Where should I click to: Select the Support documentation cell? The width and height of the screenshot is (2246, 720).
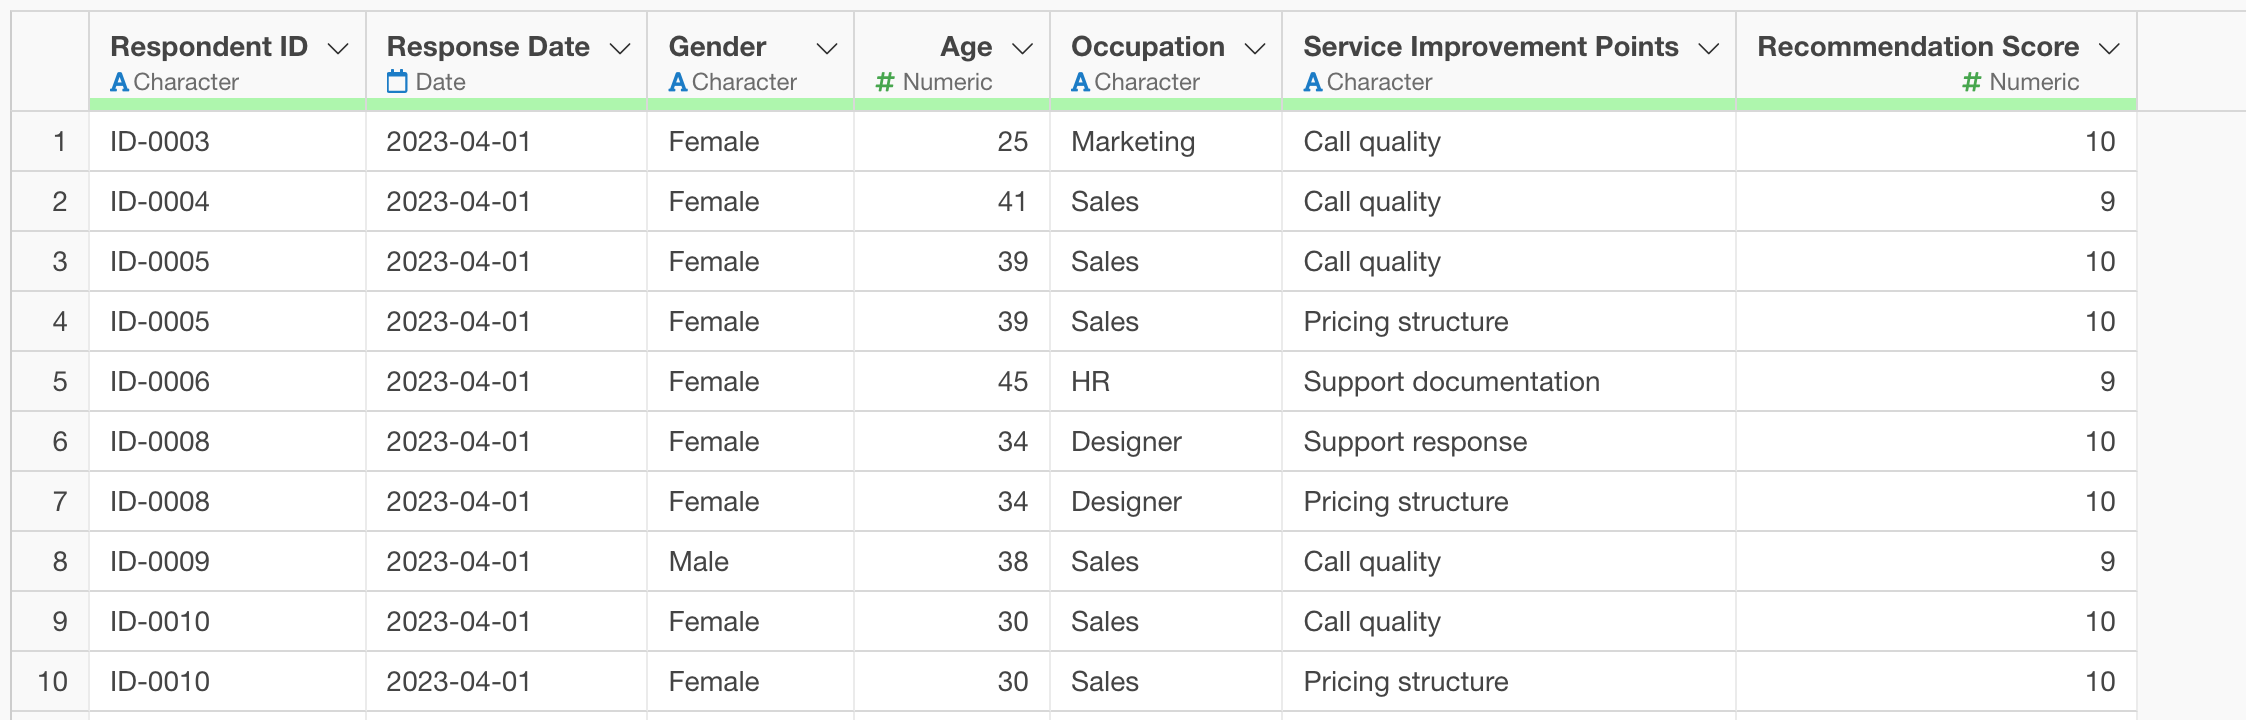tap(1451, 382)
